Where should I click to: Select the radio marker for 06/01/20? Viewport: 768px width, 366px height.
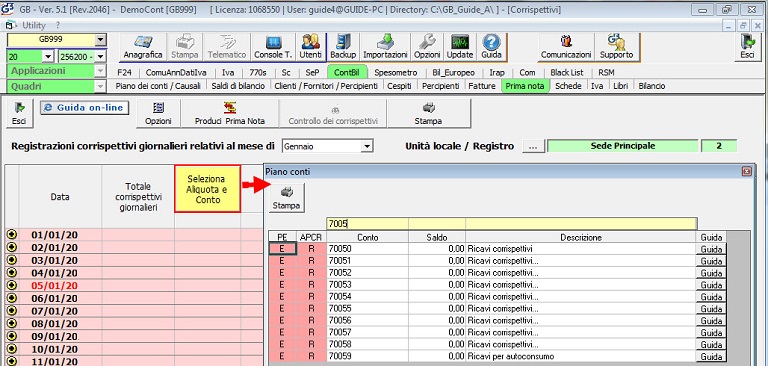12,298
